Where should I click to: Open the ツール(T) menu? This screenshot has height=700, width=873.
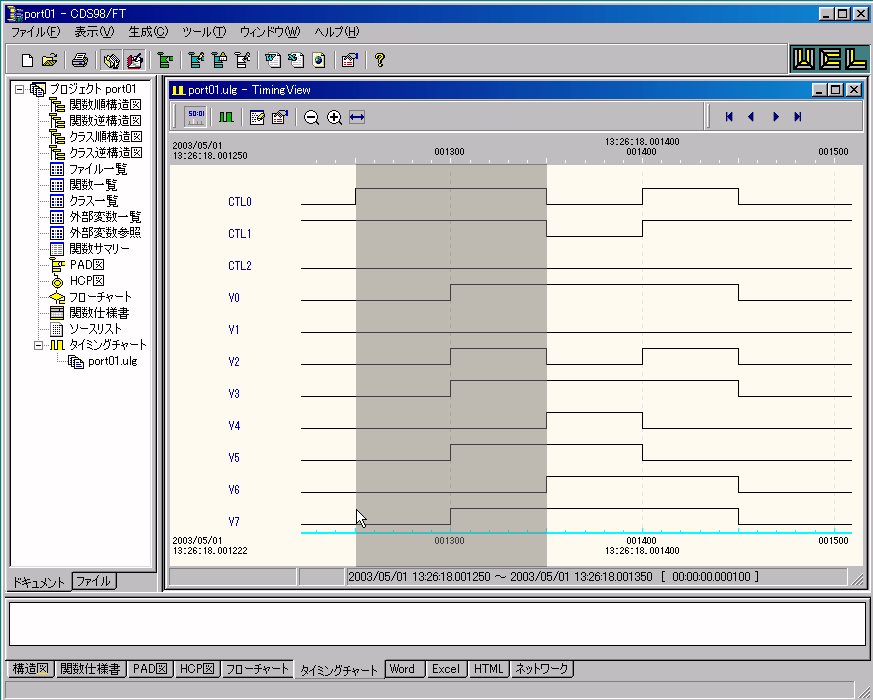(x=204, y=32)
